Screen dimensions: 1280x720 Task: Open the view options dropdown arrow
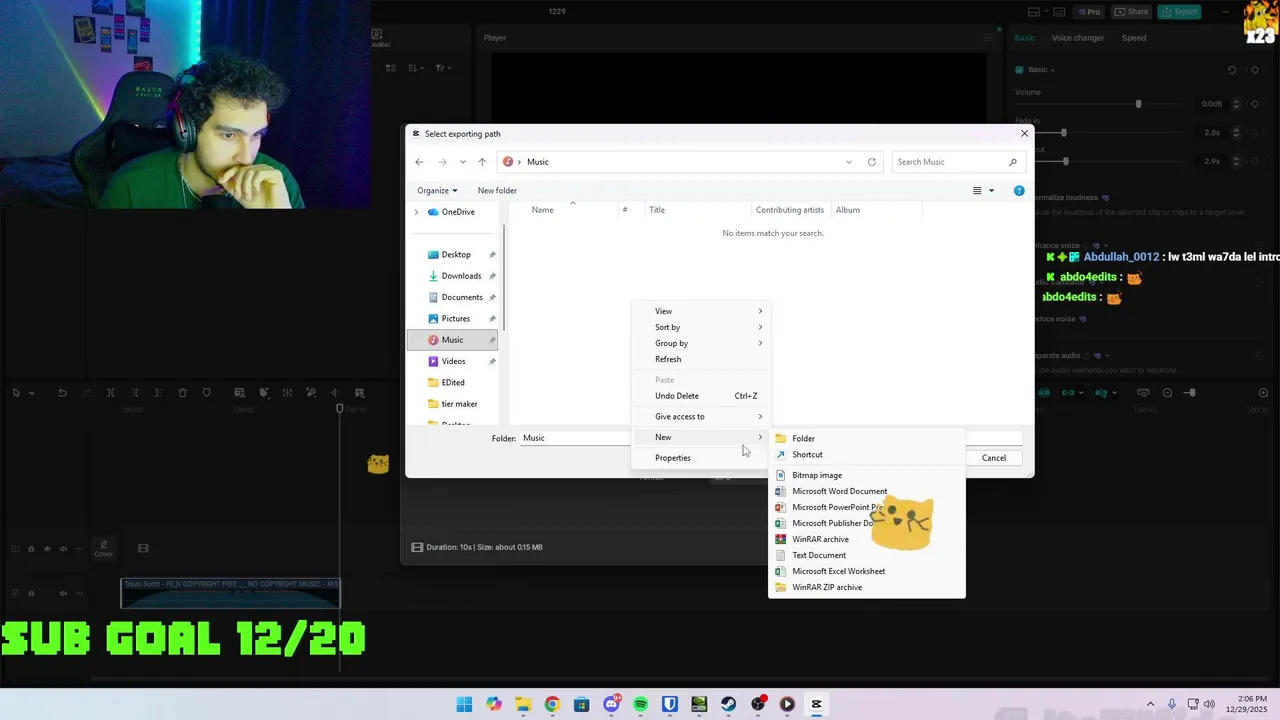pos(992,190)
